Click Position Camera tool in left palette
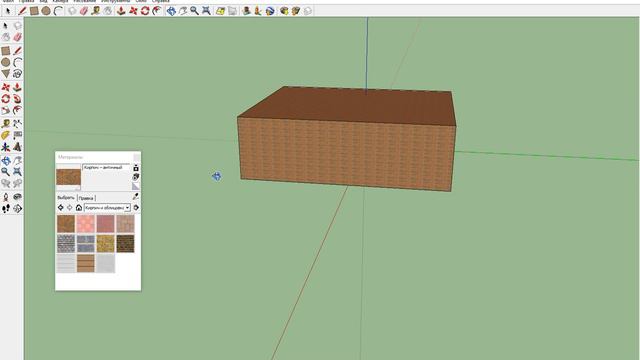The height and width of the screenshot is (360, 640). (x=6, y=197)
